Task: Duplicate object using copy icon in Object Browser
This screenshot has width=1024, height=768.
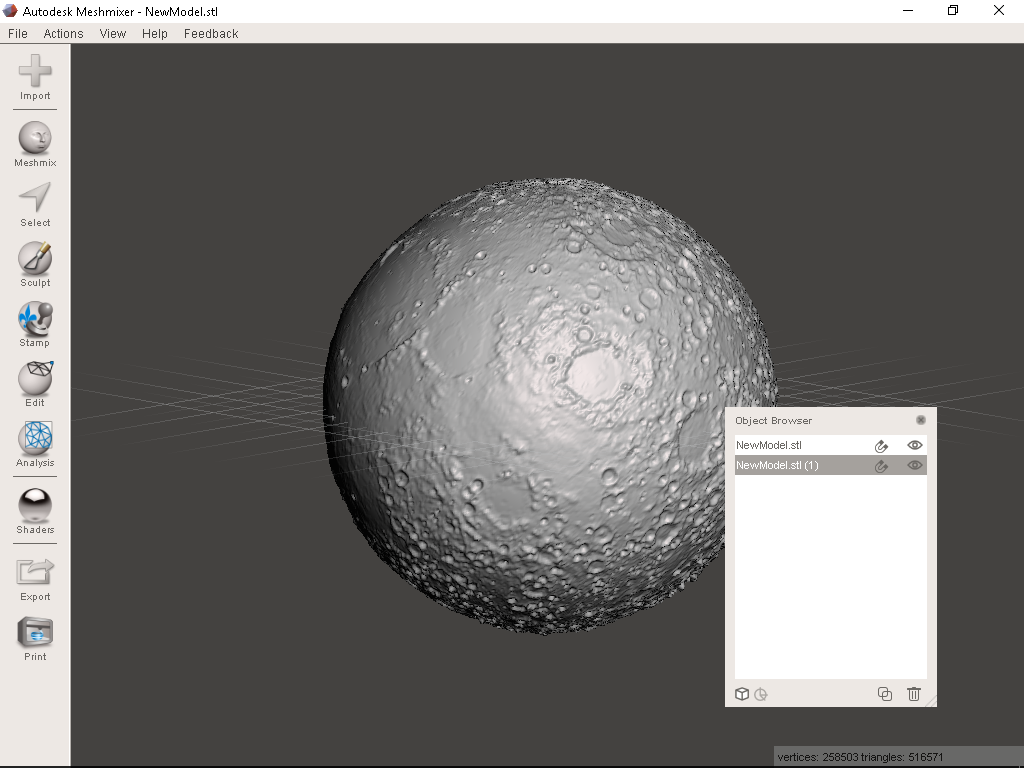Action: [884, 693]
